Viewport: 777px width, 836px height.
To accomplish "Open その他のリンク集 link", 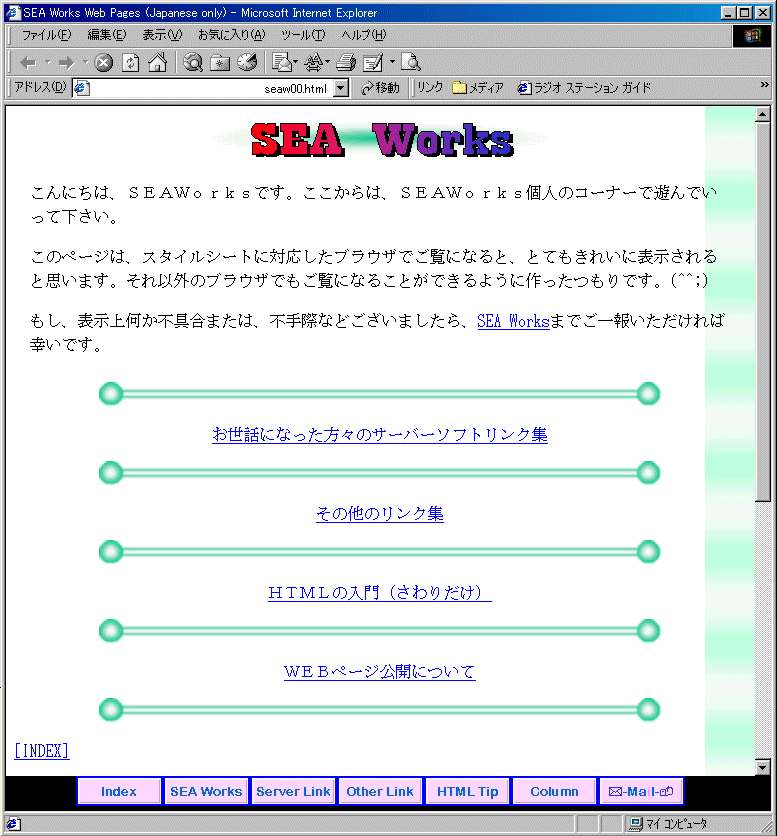I will (380, 513).
